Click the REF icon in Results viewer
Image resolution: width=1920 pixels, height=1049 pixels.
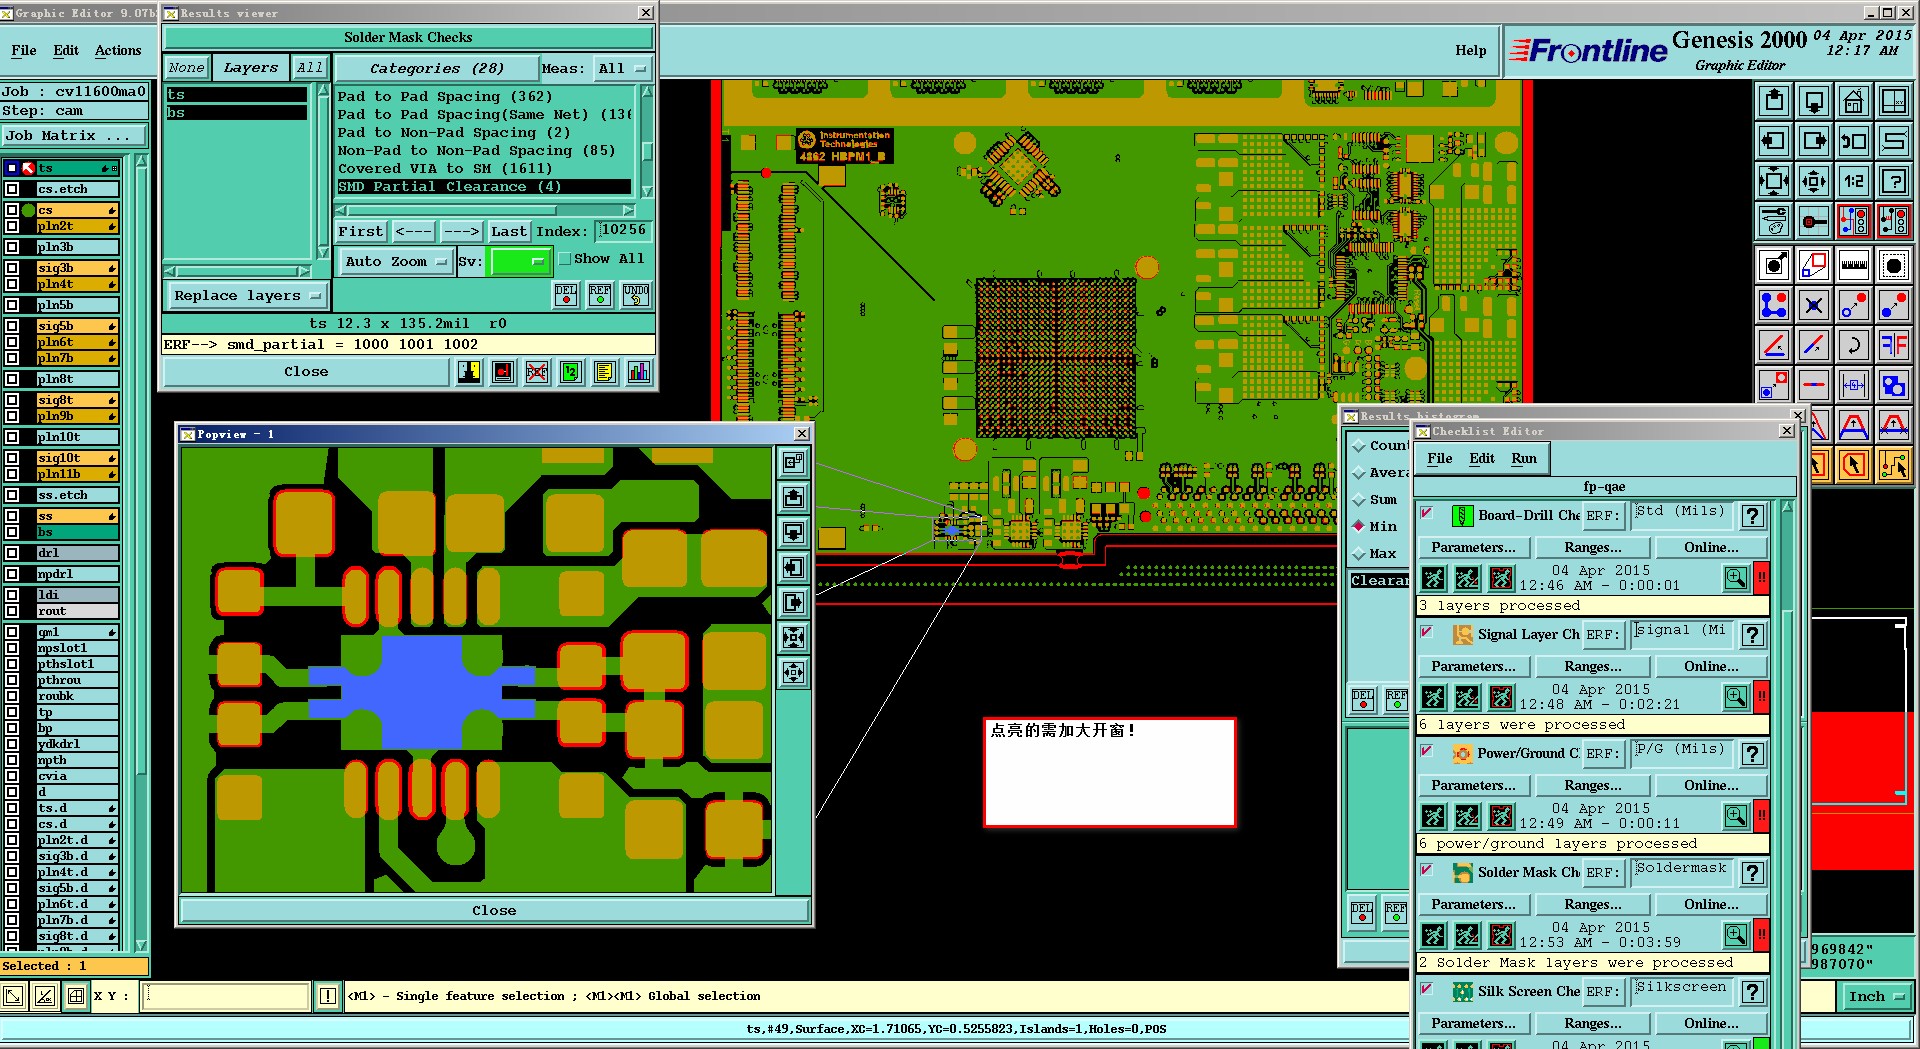(600, 295)
